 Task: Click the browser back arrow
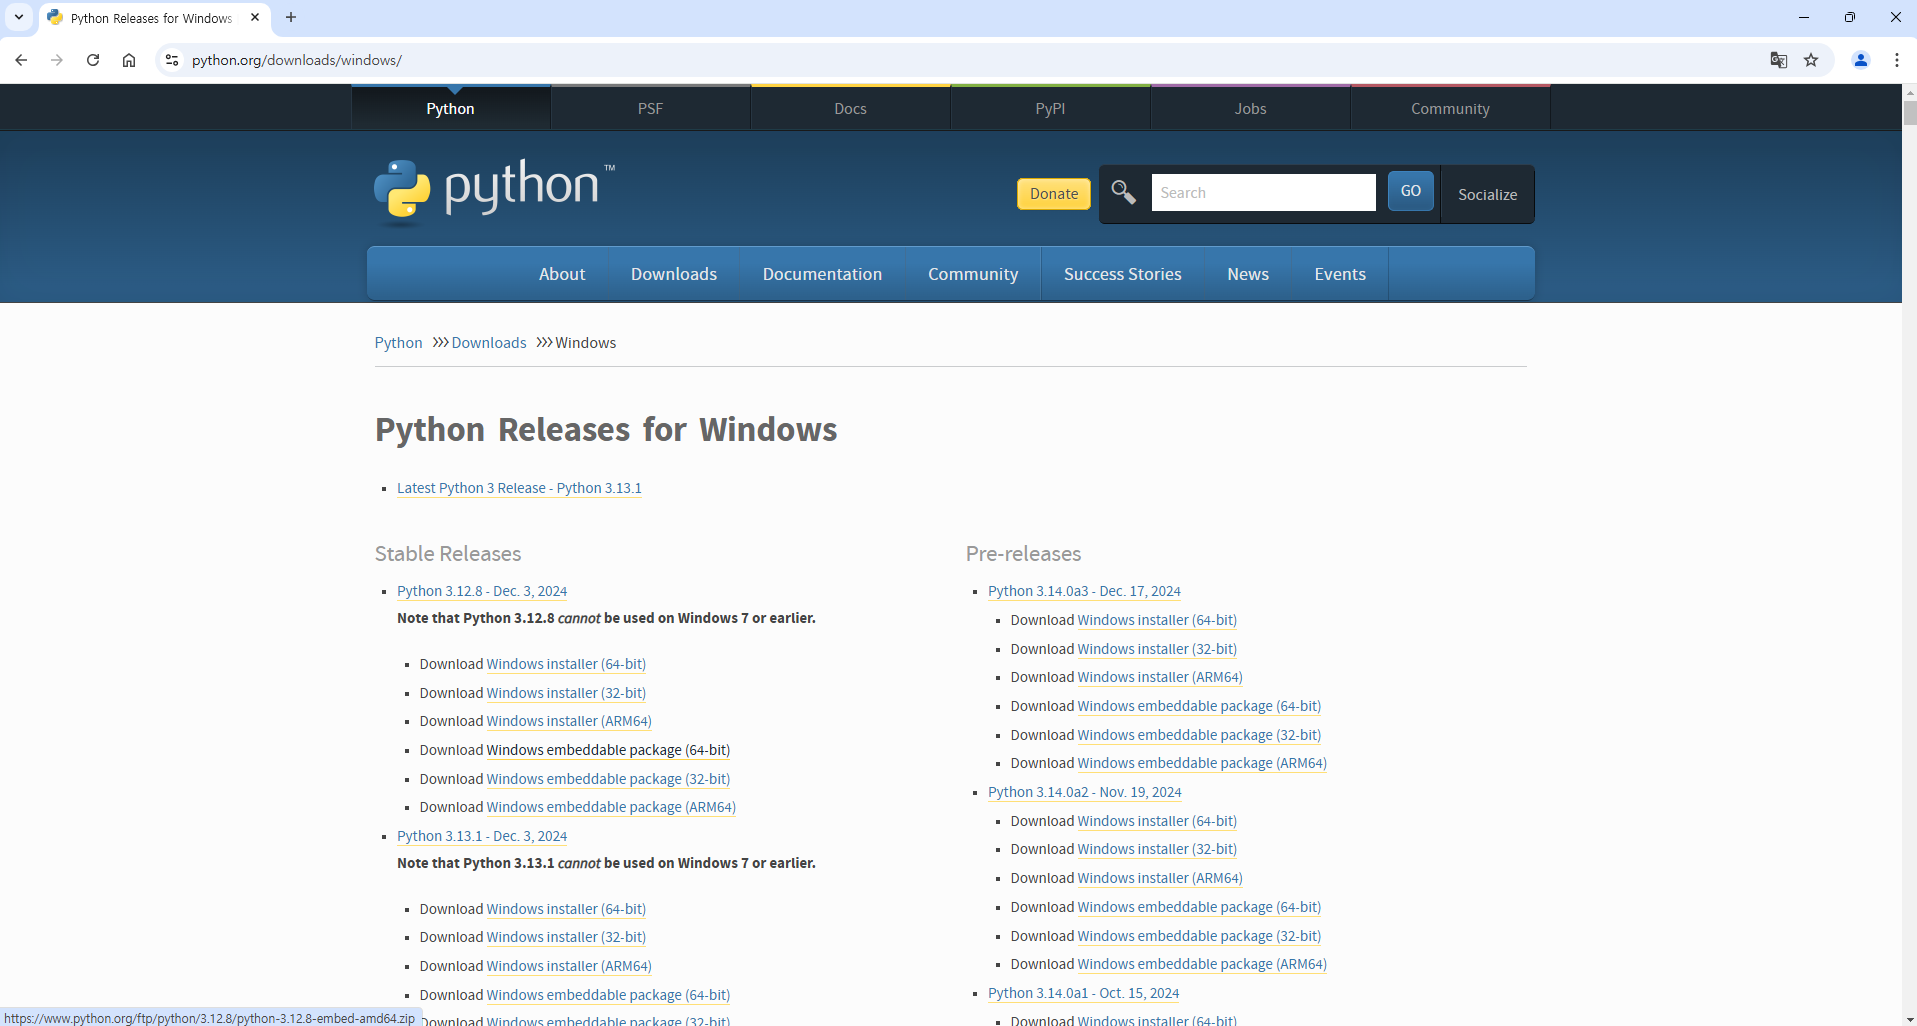pos(21,60)
